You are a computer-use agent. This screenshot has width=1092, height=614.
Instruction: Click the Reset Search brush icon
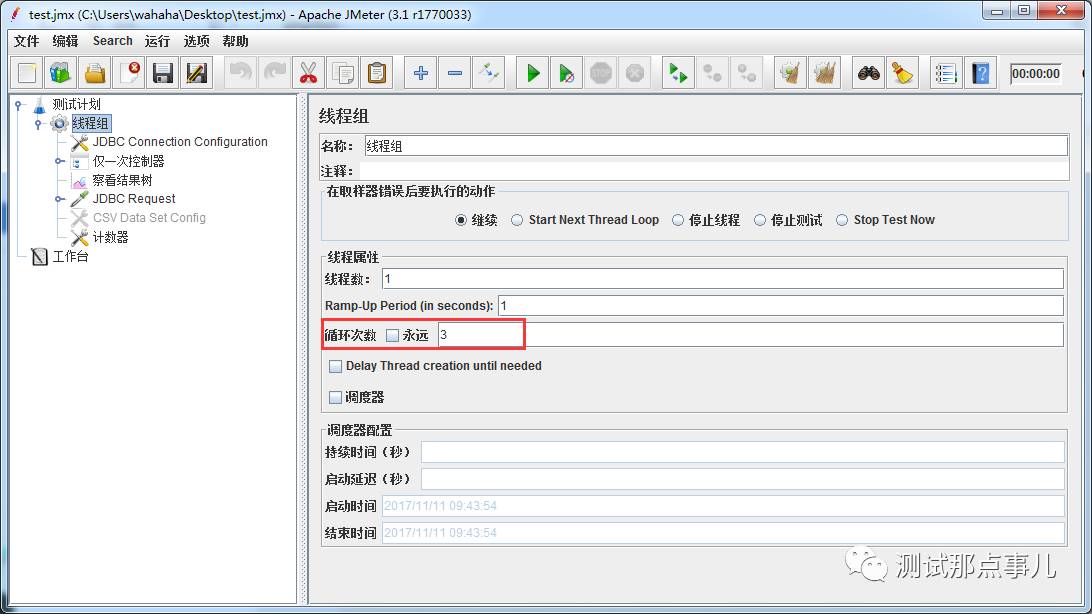[903, 73]
